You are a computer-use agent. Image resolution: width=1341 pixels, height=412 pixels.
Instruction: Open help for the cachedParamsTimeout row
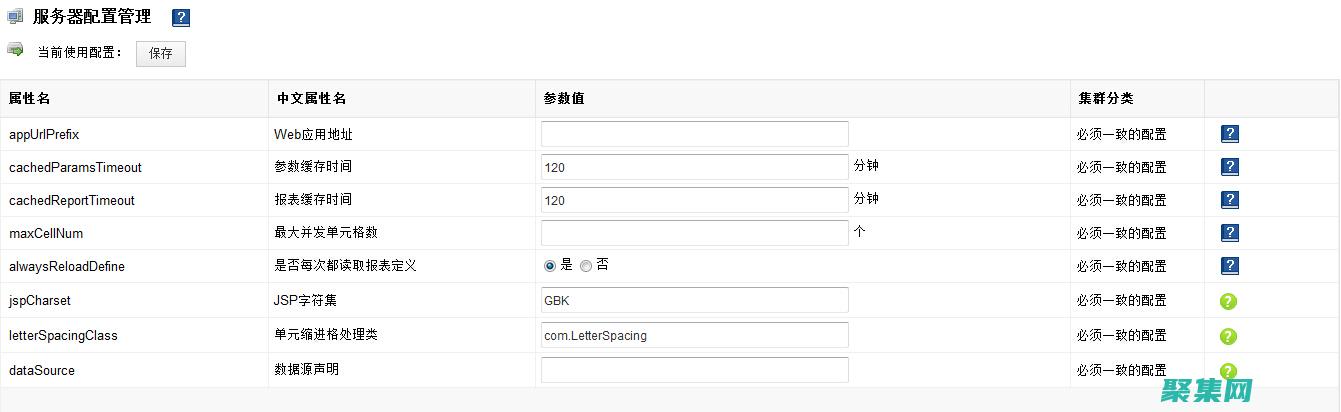click(x=1230, y=167)
